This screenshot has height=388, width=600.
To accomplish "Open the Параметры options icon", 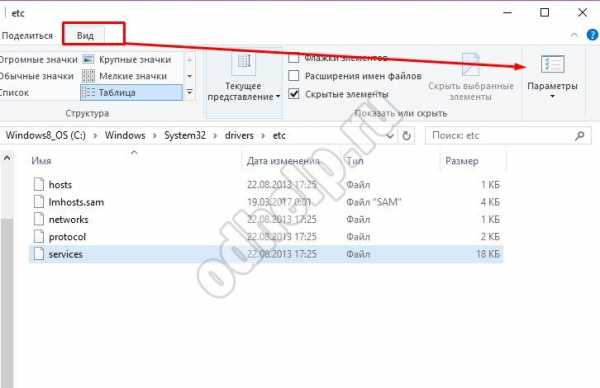I will click(x=553, y=64).
